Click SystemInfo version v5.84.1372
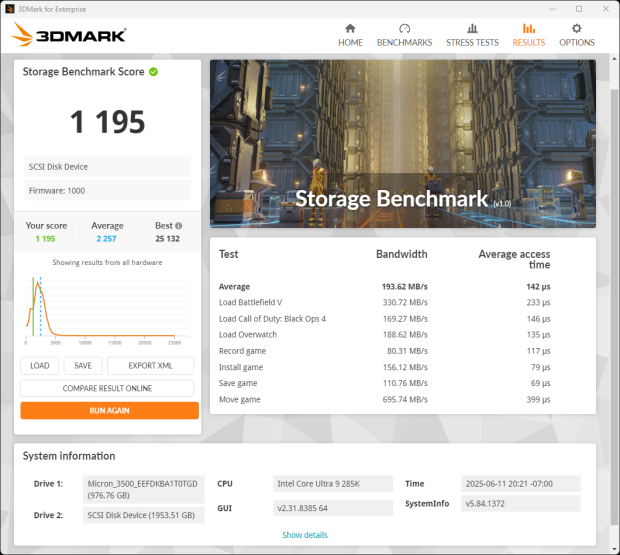Screen dimensions: 620x555 click(521, 504)
